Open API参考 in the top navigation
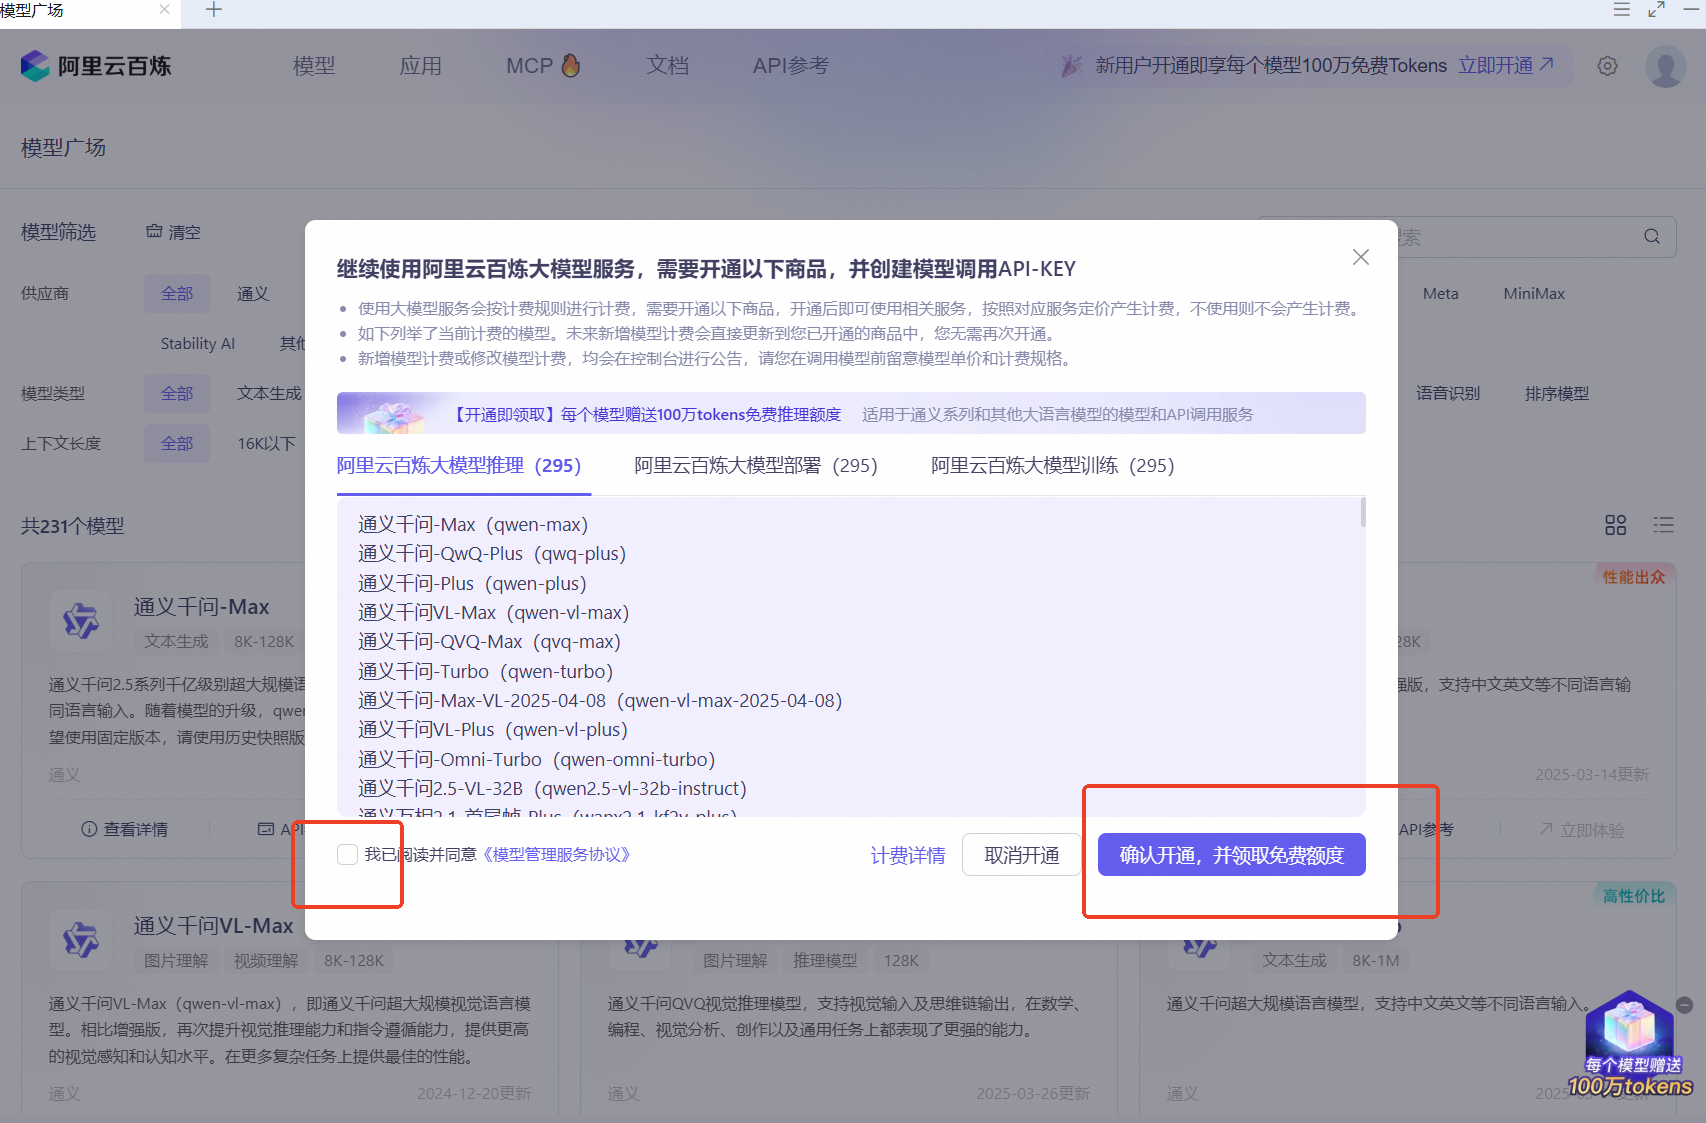The width and height of the screenshot is (1706, 1123). coord(791,66)
